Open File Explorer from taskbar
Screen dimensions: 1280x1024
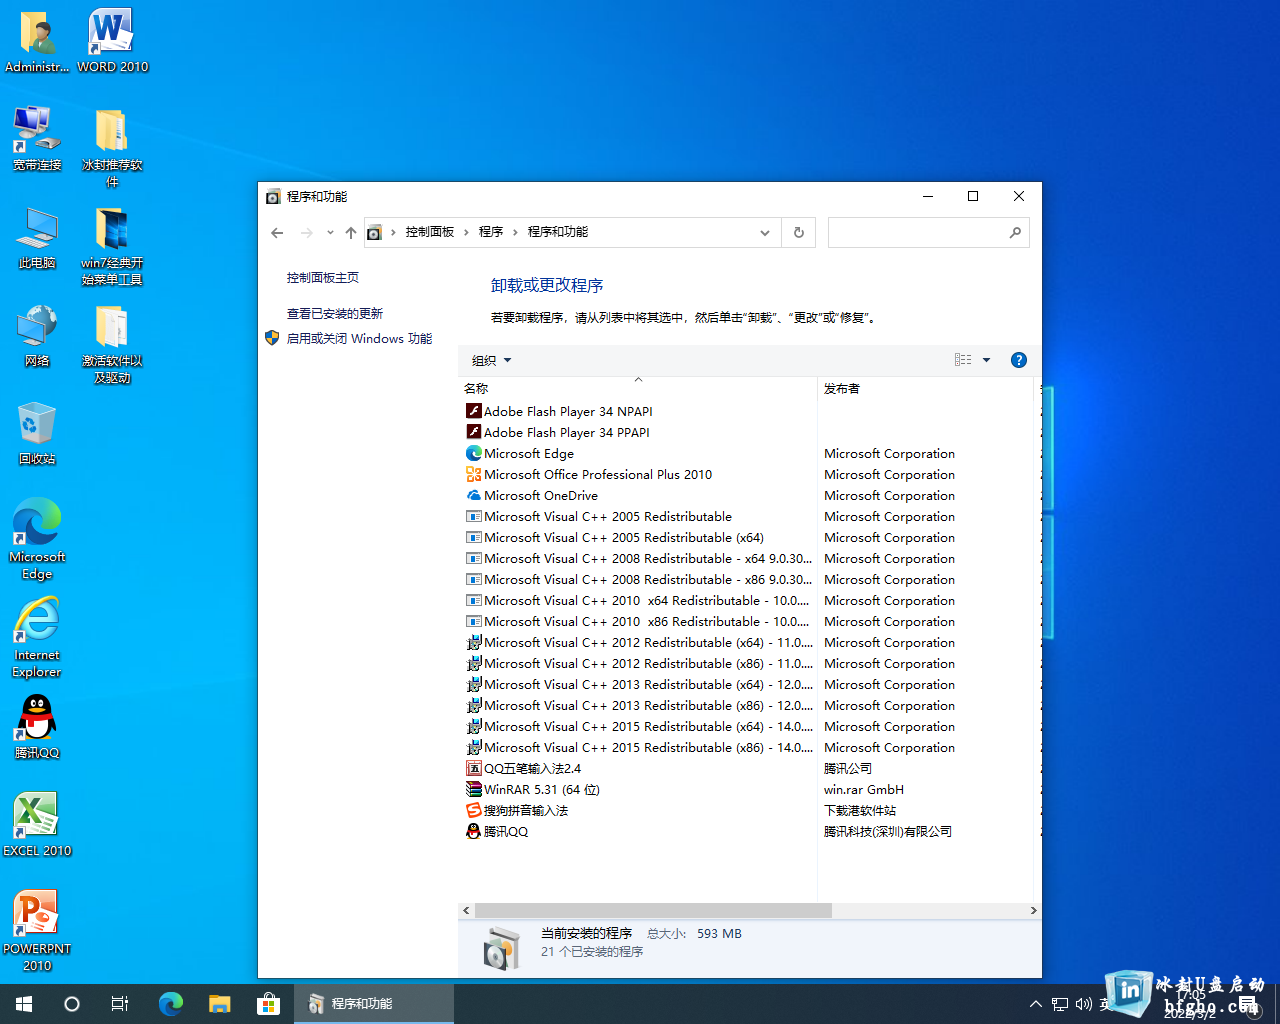[220, 1004]
